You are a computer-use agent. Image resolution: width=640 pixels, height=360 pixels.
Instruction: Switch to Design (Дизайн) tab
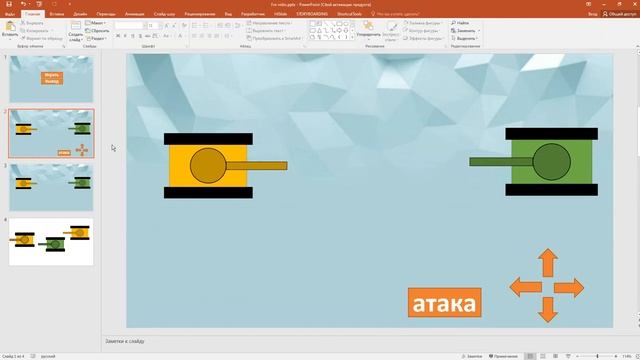[x=80, y=14]
